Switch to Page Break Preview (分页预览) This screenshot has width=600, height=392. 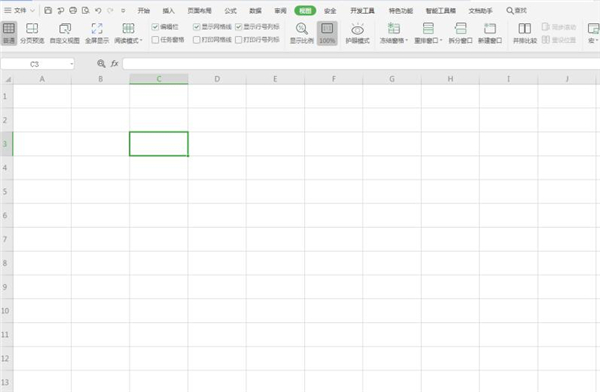coord(32,33)
